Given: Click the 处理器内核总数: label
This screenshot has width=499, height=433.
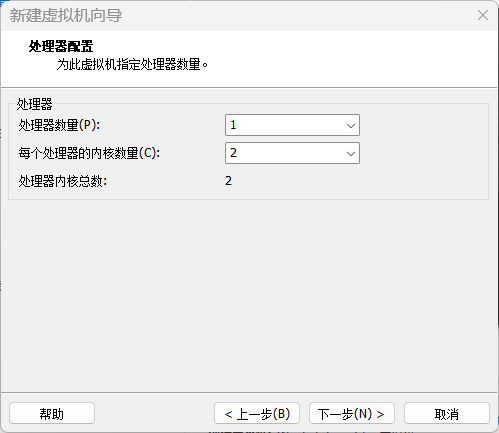Looking at the screenshot, I should point(63,181).
